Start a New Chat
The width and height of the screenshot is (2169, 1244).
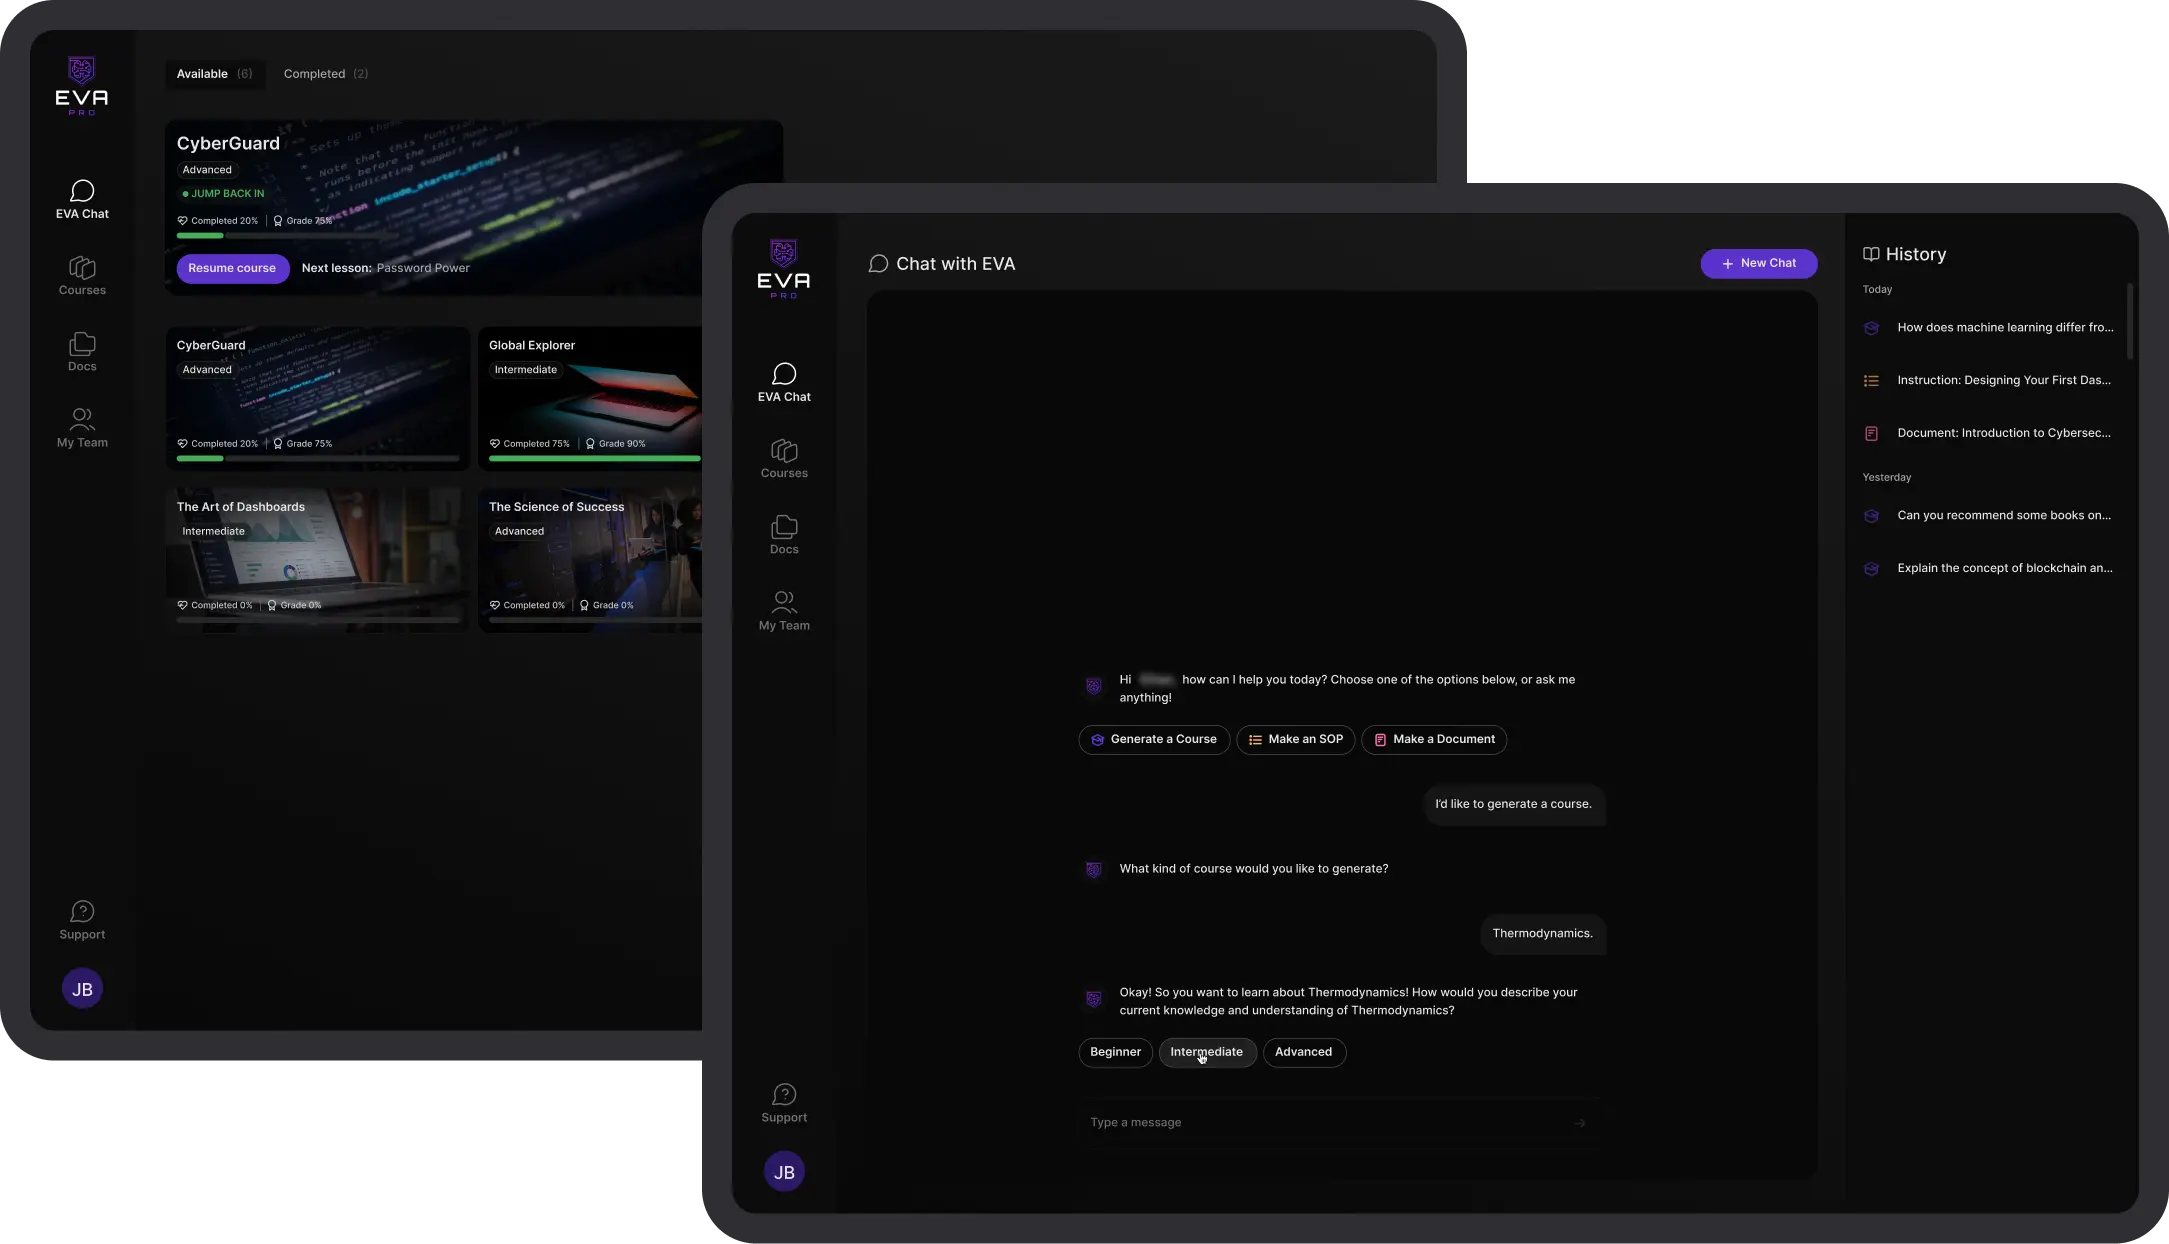[x=1759, y=263]
